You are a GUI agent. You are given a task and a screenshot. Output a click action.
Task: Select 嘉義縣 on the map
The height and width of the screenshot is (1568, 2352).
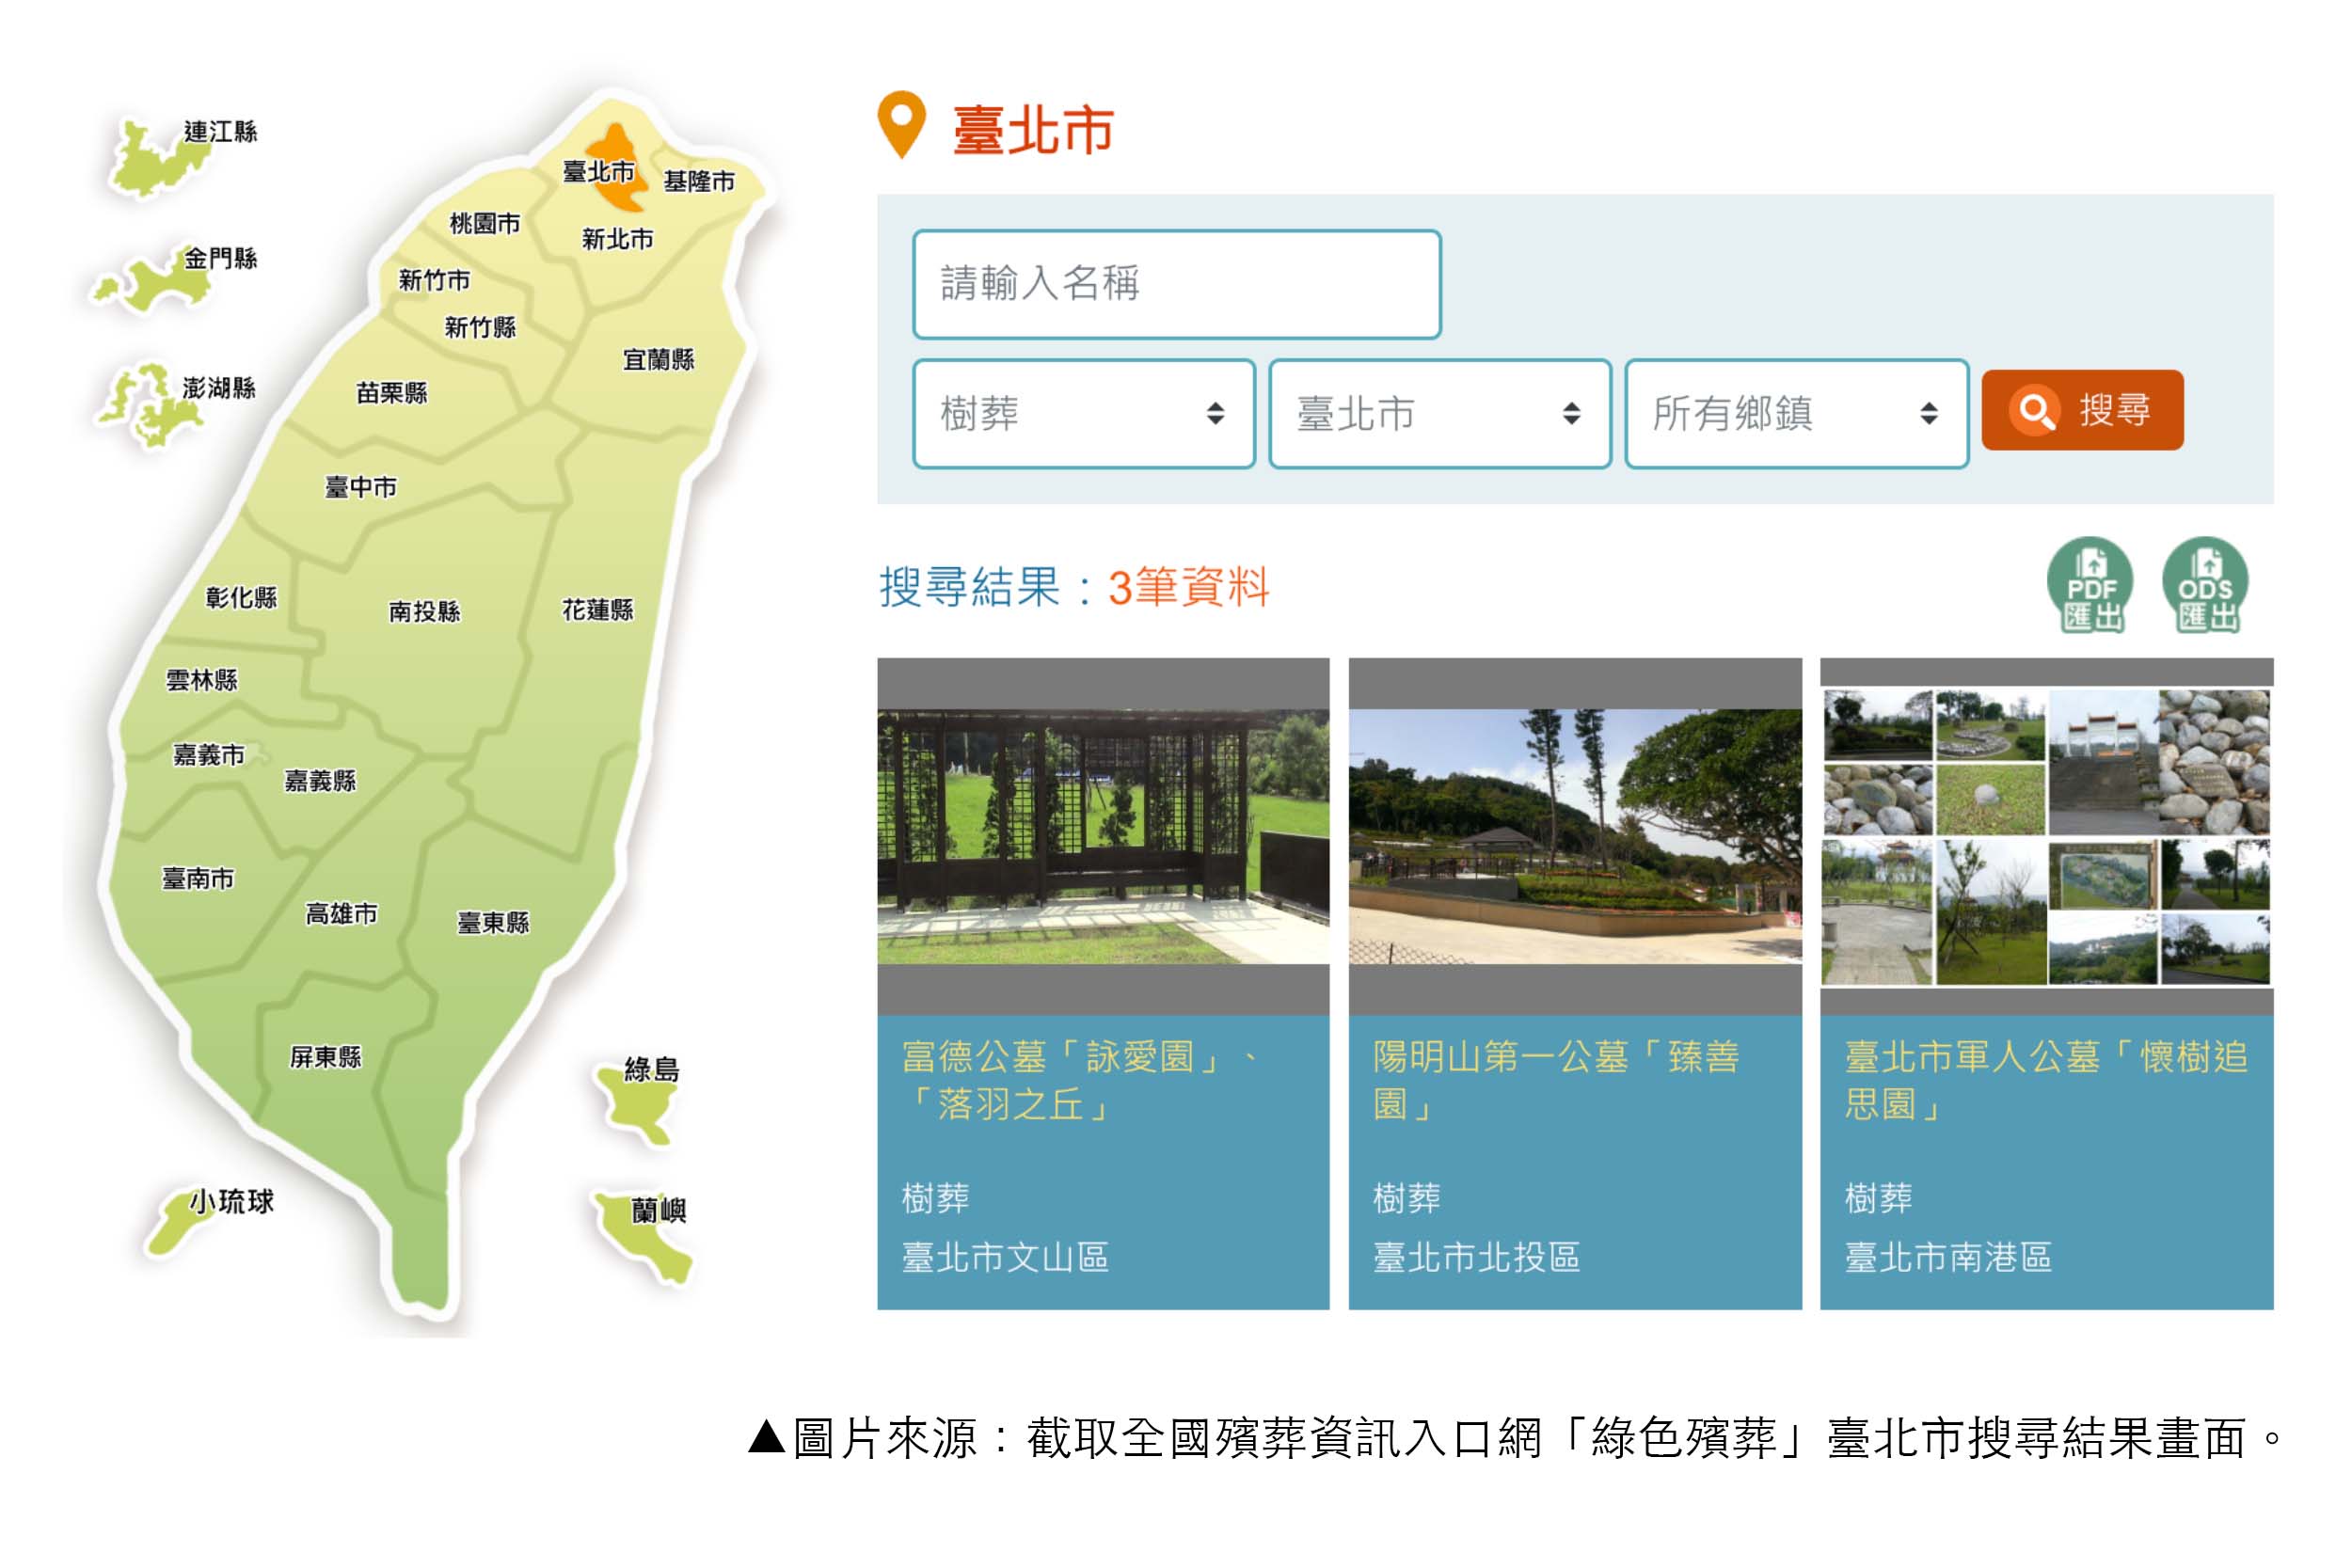[320, 781]
